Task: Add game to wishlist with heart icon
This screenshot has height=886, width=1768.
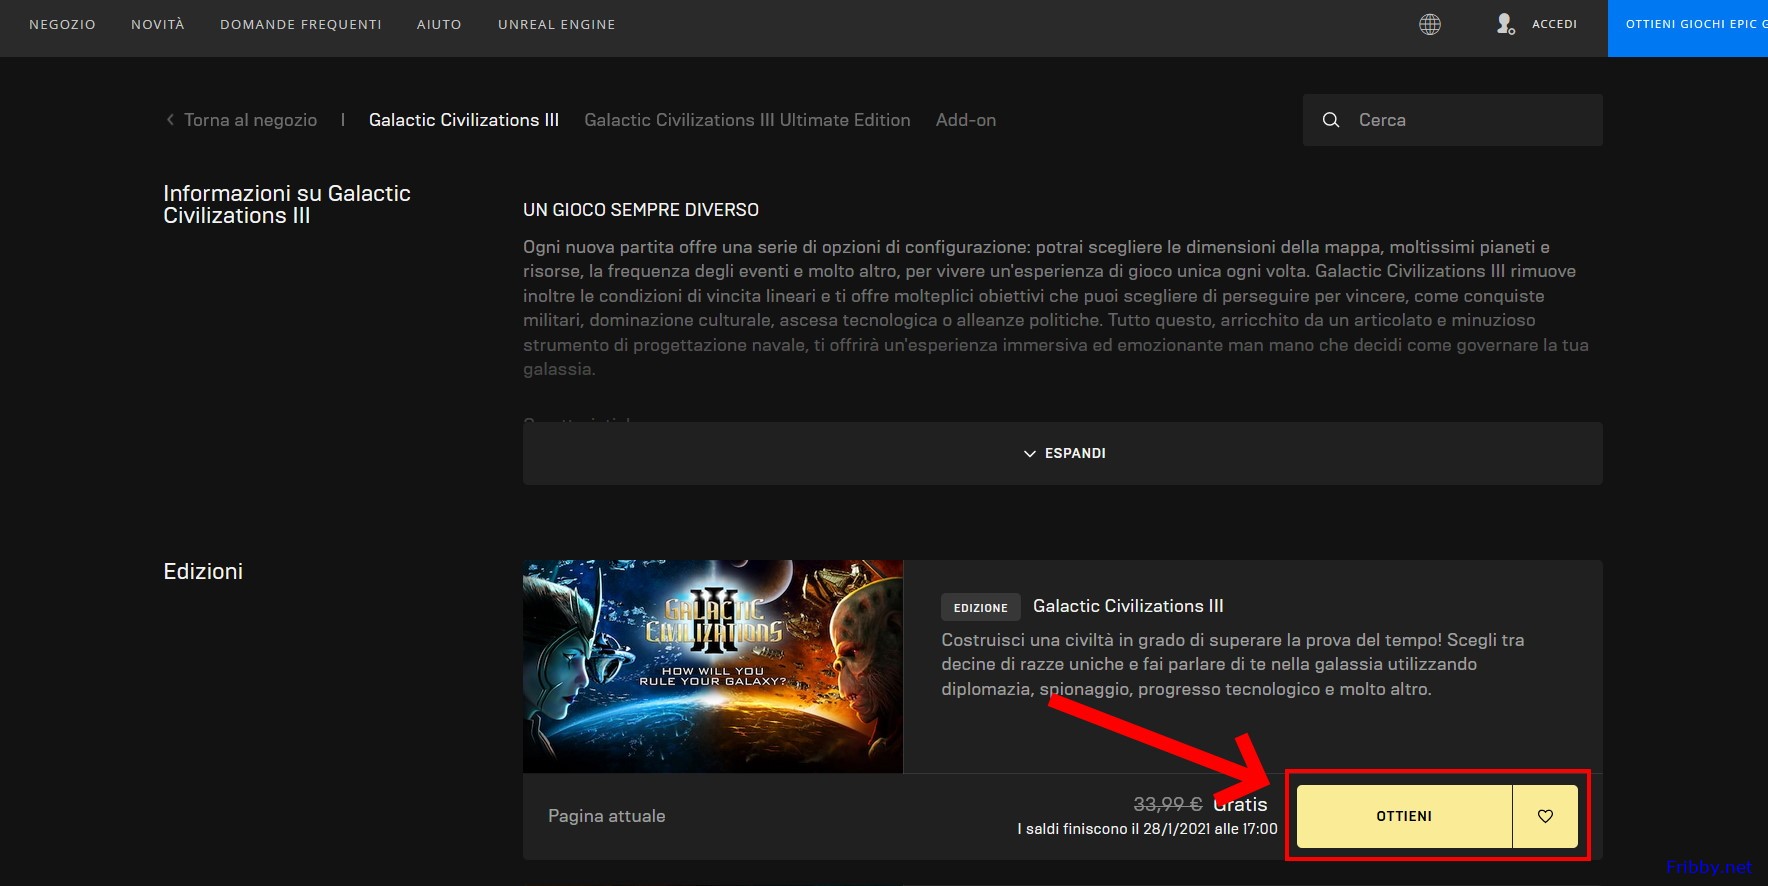Action: (x=1545, y=816)
